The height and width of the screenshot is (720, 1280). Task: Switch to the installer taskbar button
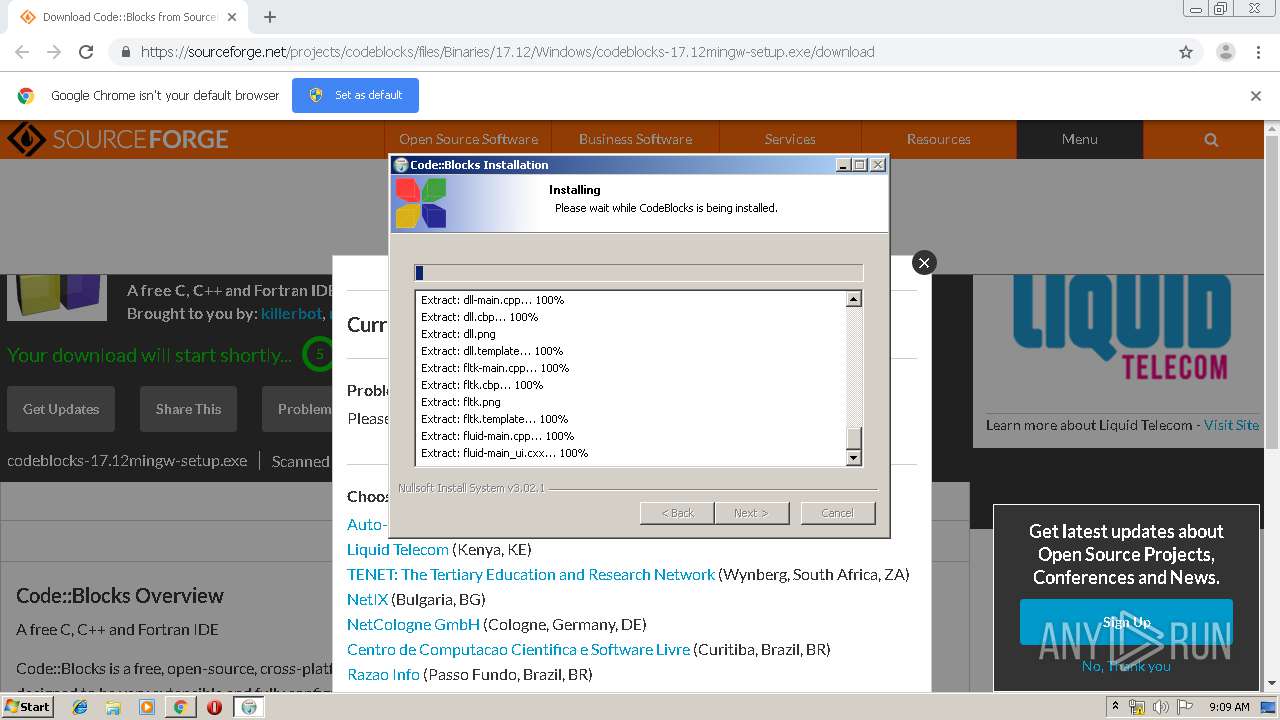tap(249, 707)
